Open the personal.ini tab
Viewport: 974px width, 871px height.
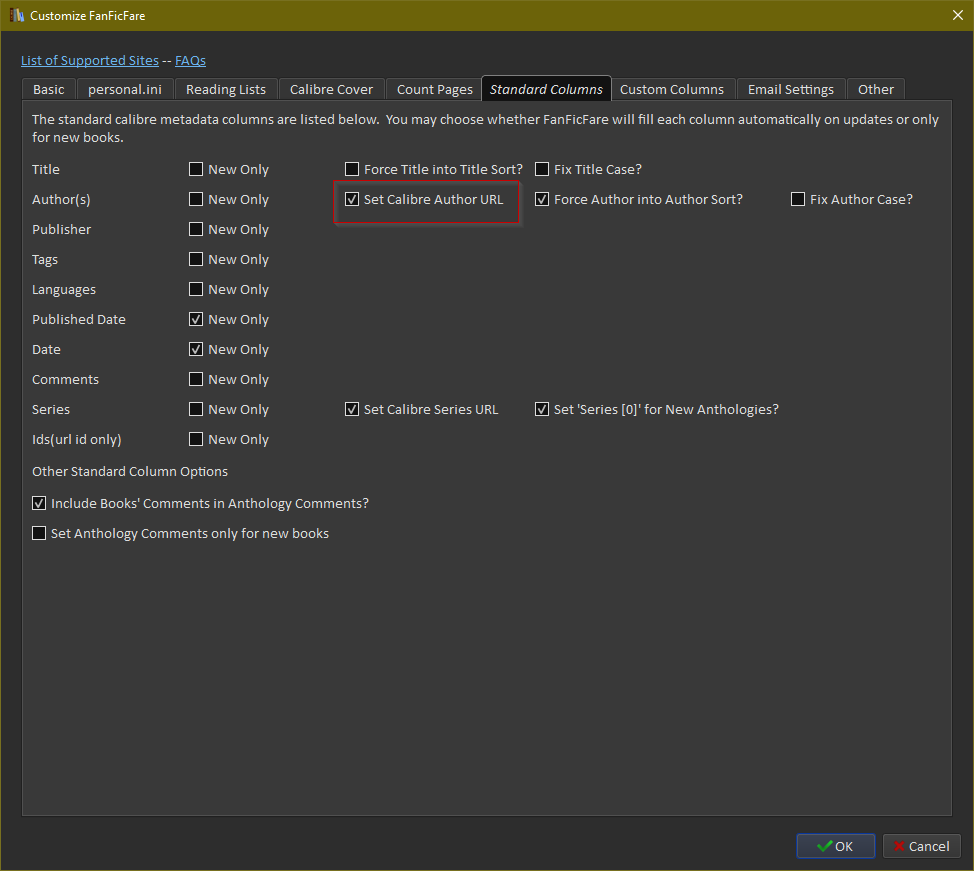[x=125, y=89]
